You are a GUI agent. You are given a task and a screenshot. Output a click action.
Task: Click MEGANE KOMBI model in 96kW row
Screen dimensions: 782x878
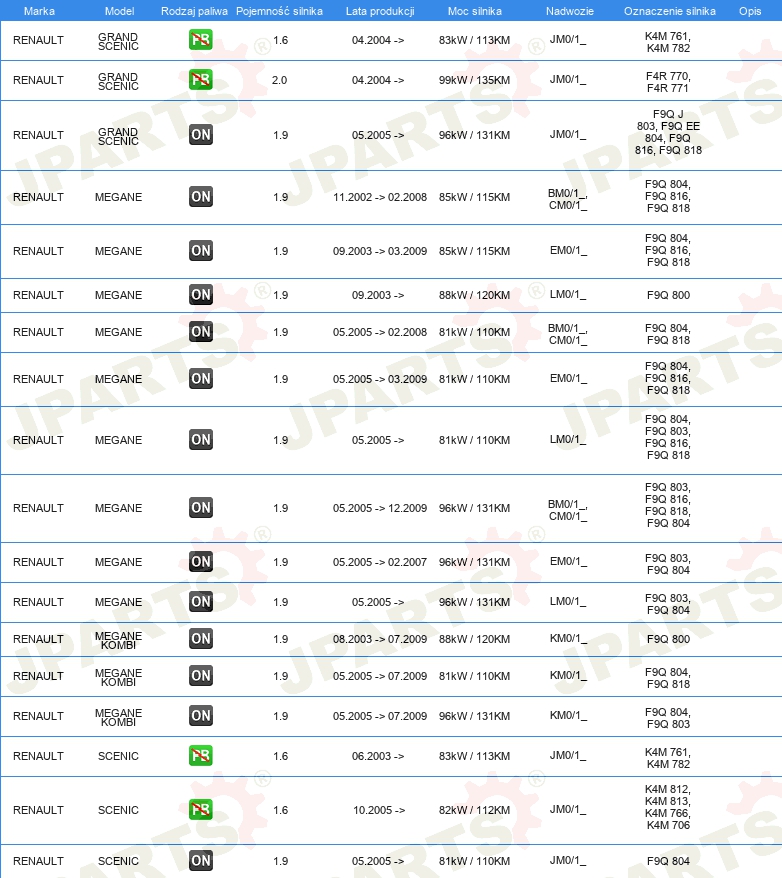click(118, 717)
